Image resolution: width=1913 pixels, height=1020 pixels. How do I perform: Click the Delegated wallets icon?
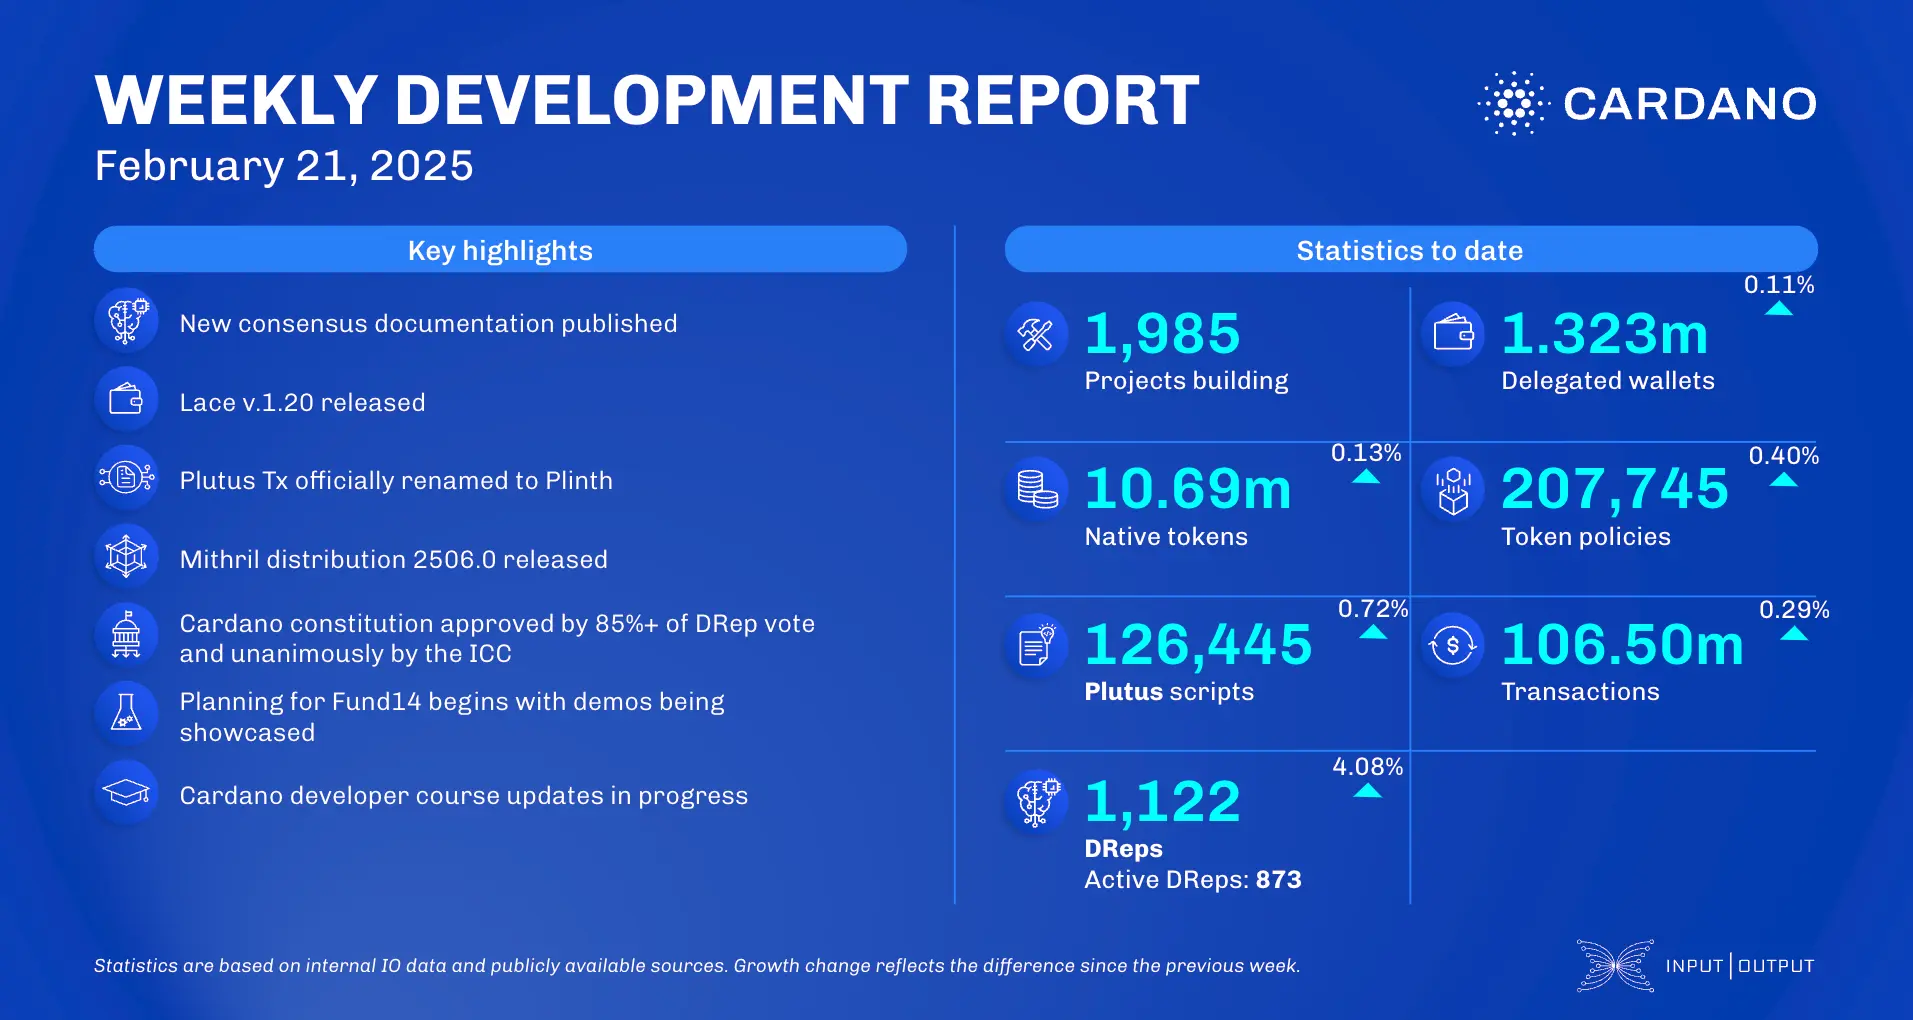tap(1453, 334)
